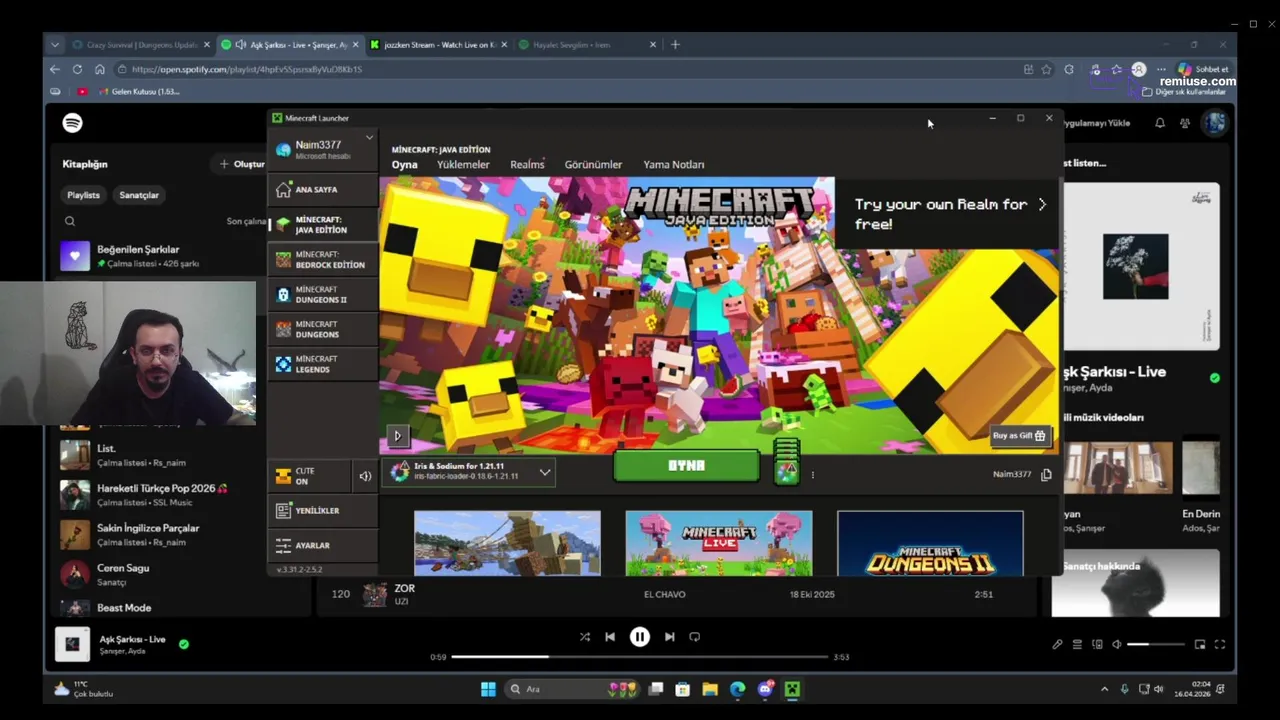Screen dimensions: 1280x720
Task: Switch to the Yüklemeler tab
Action: point(463,164)
